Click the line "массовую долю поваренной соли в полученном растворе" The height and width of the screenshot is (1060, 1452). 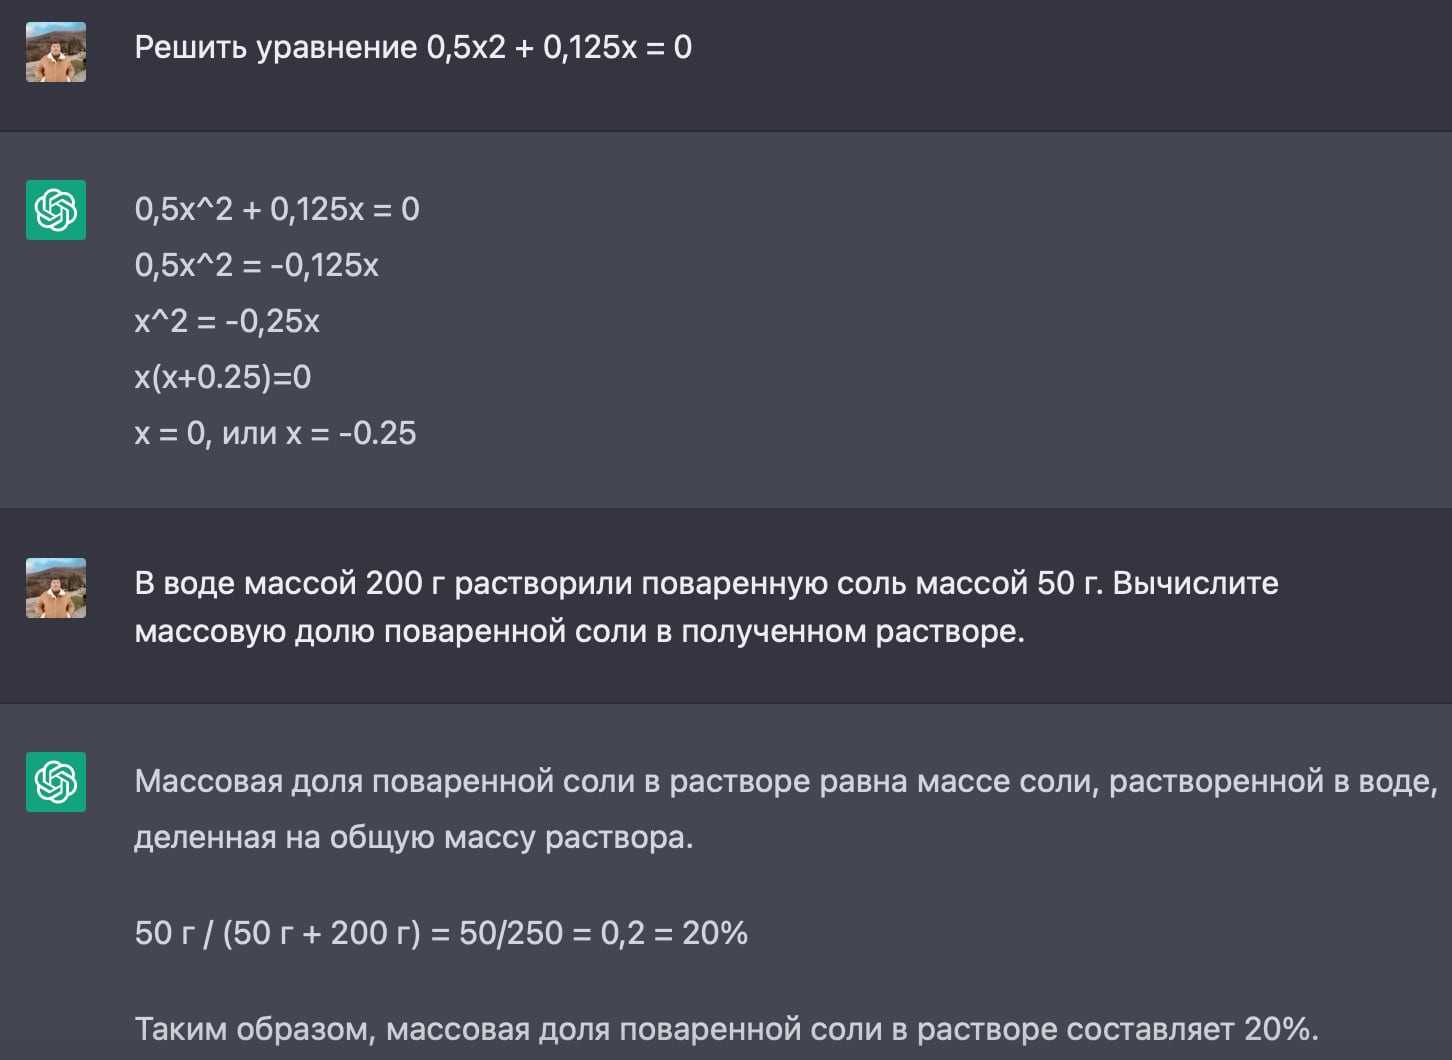click(x=579, y=631)
